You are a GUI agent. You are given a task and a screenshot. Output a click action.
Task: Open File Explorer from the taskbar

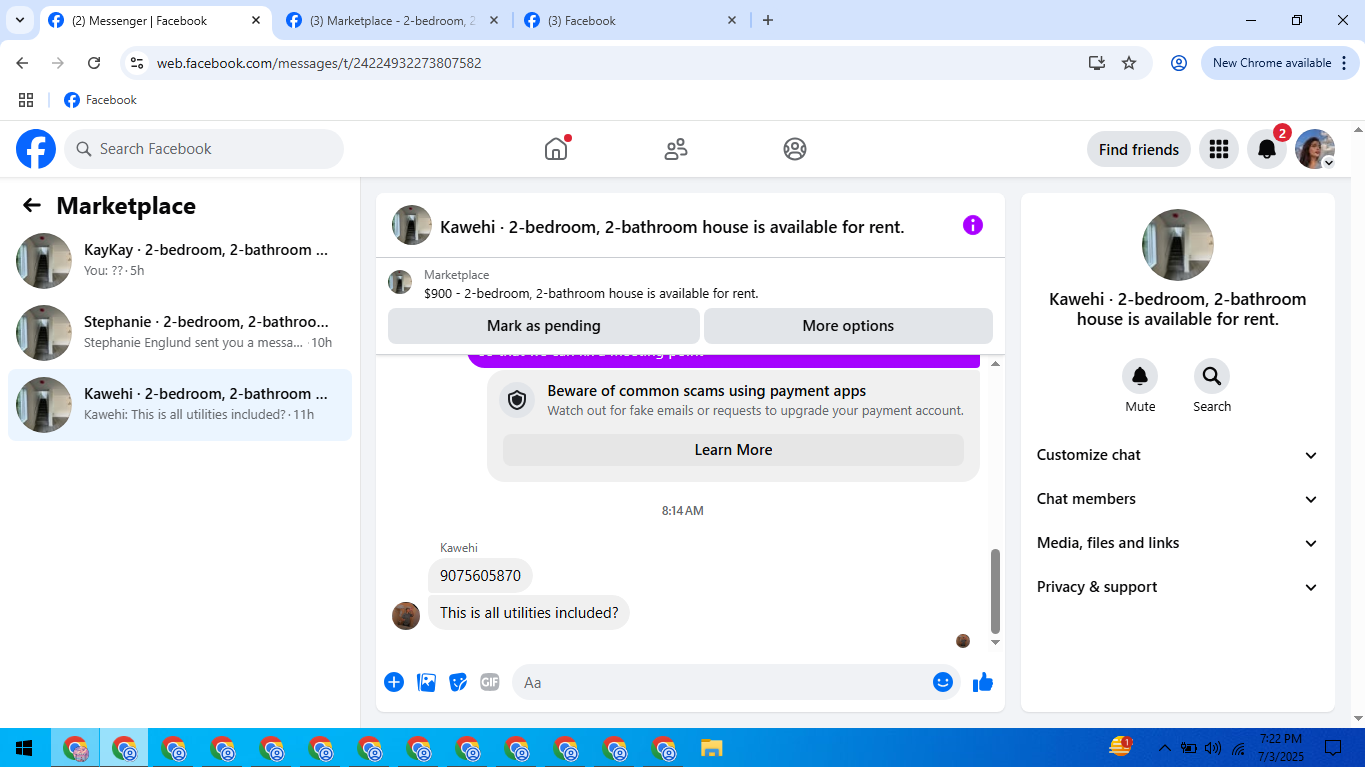pos(711,747)
